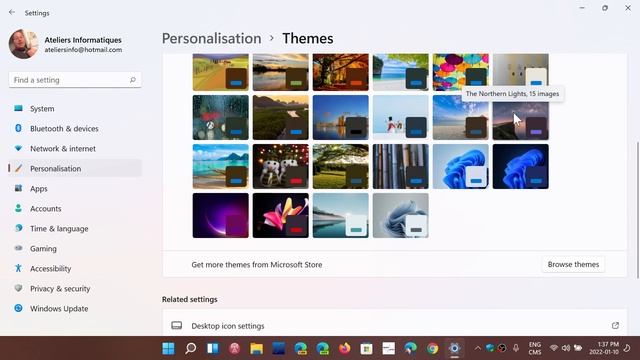Open the Windows Start menu

tap(168, 348)
